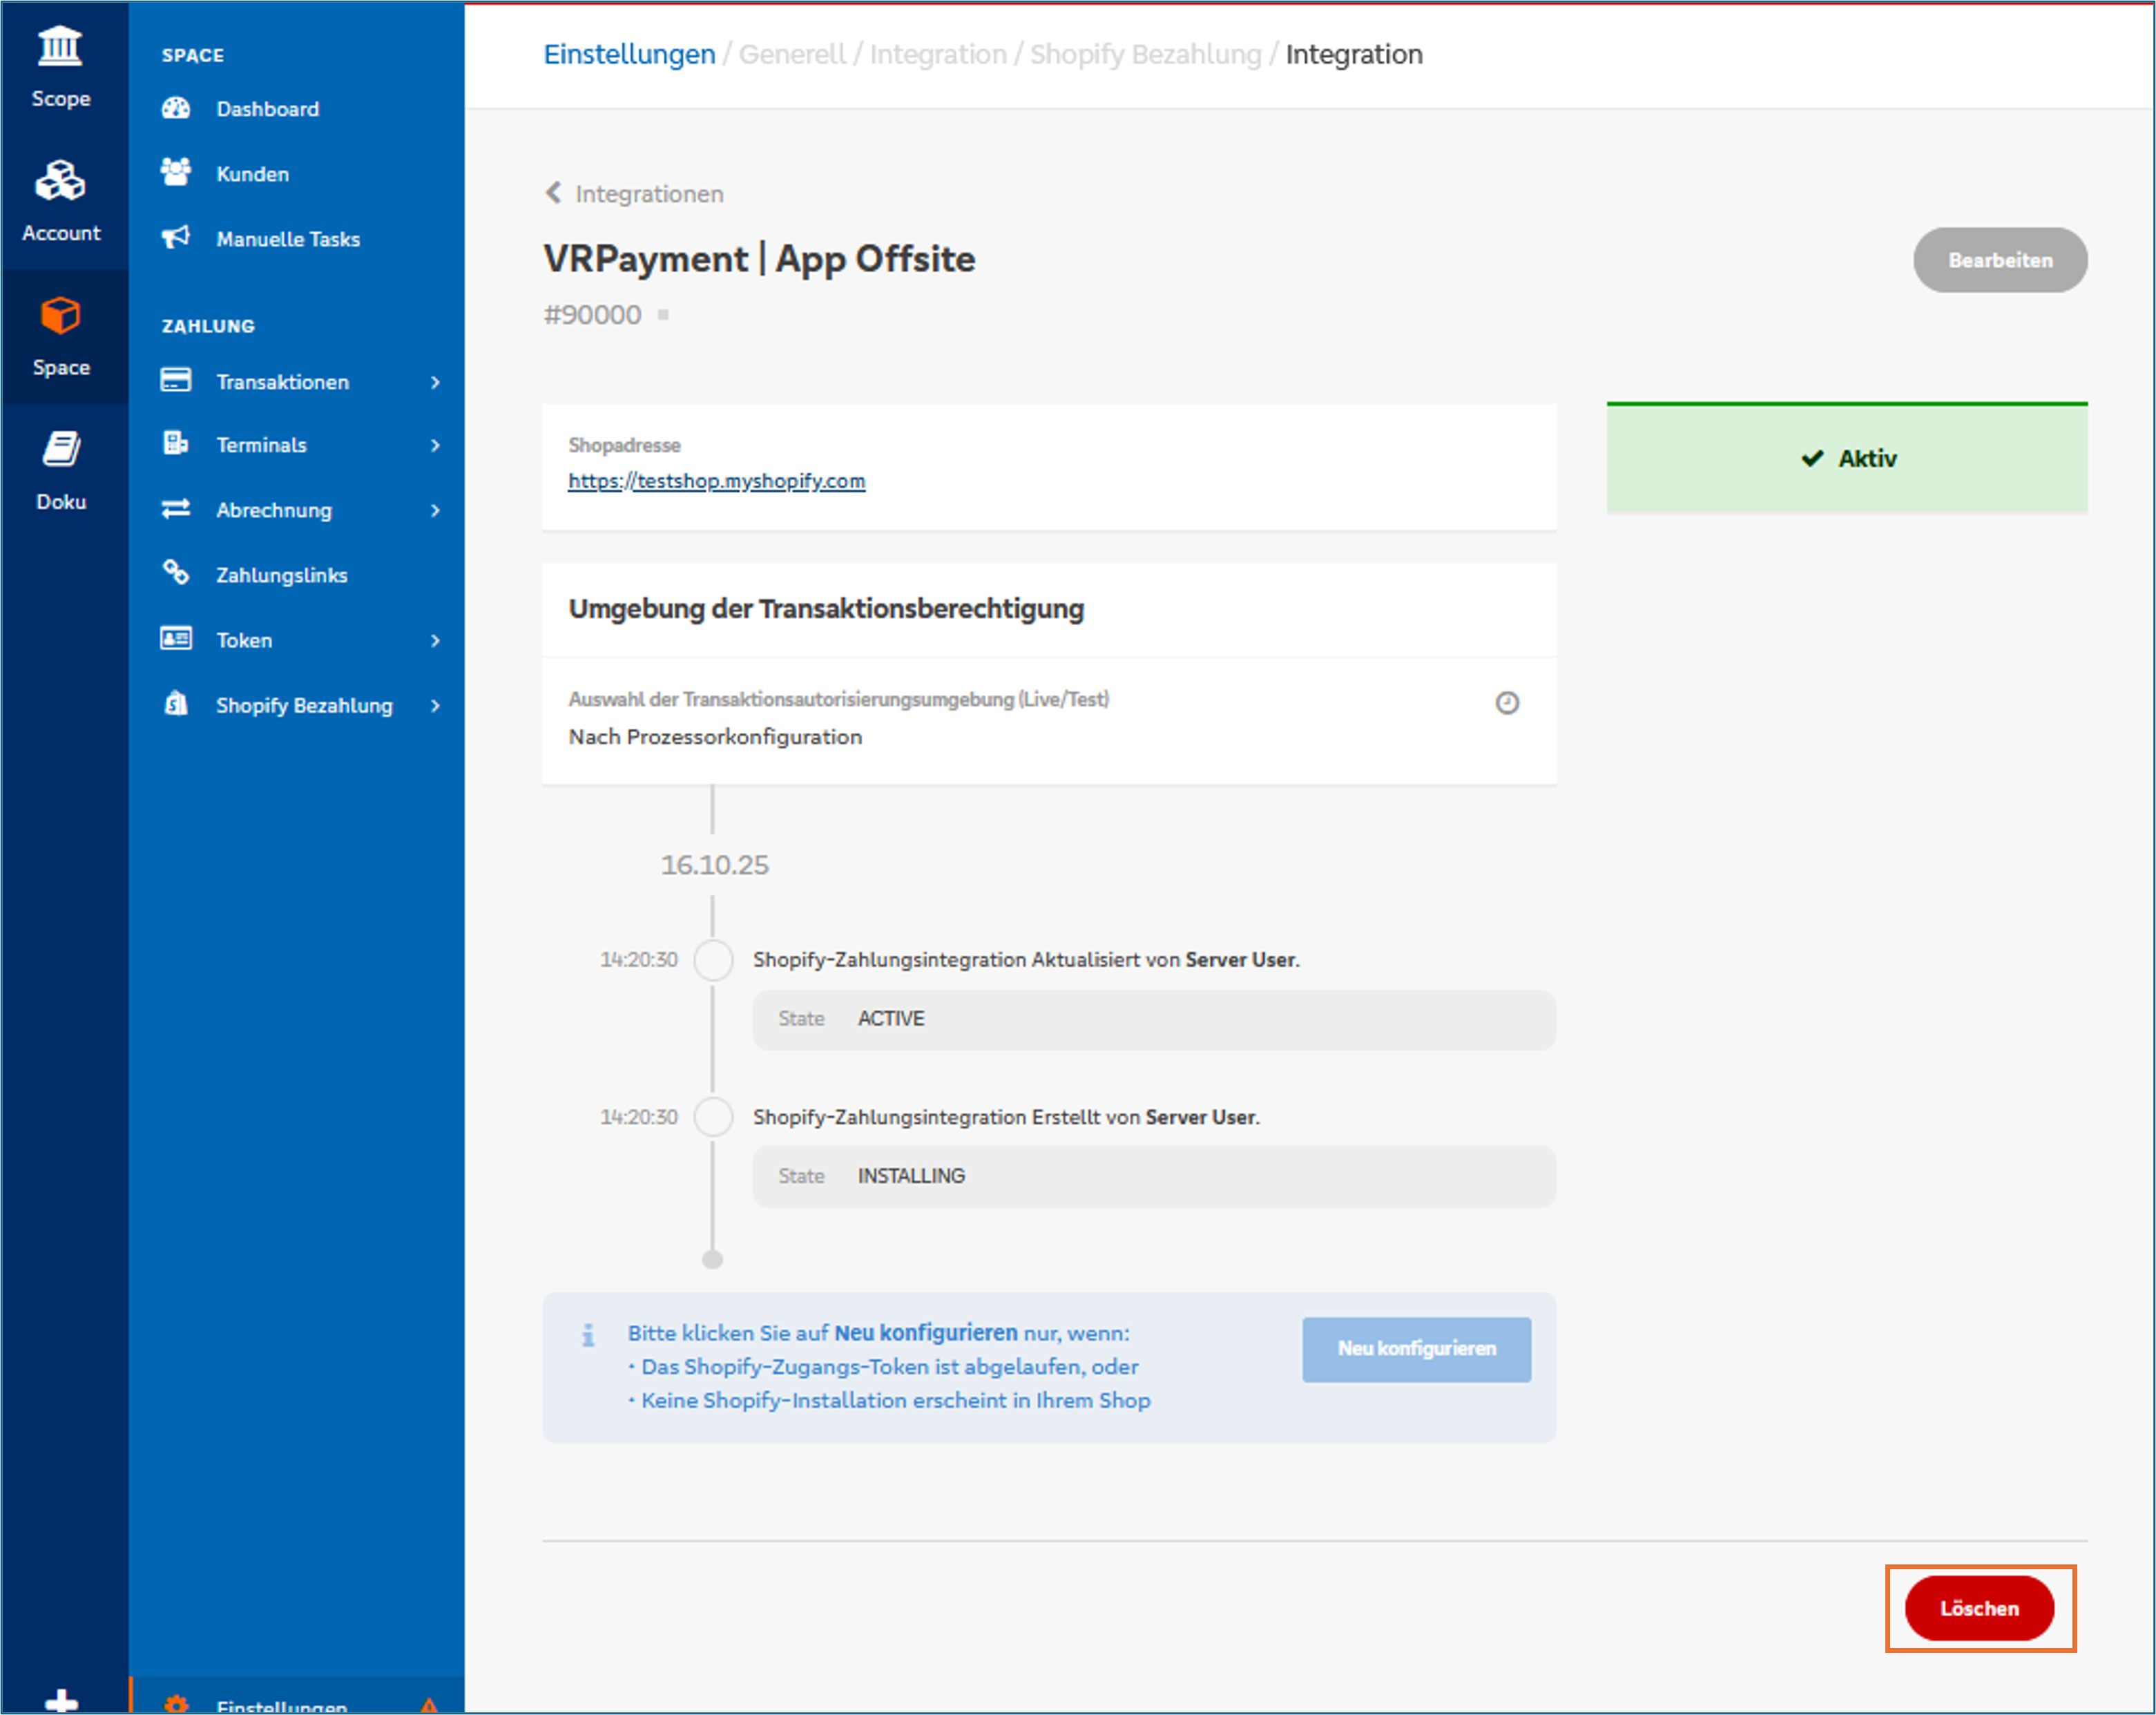Open the Account cubes icon
Image resolution: width=2156 pixels, height=1715 pixels.
point(60,181)
